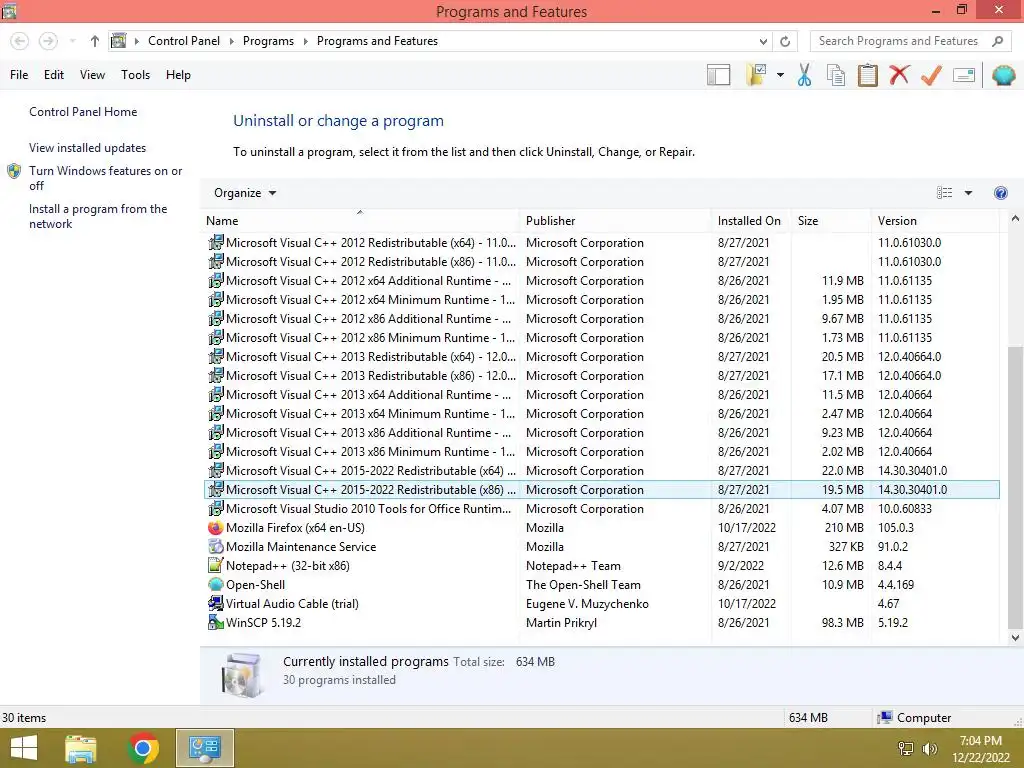The image size is (1024, 768).
Task: Open the View menu
Action: pos(92,75)
